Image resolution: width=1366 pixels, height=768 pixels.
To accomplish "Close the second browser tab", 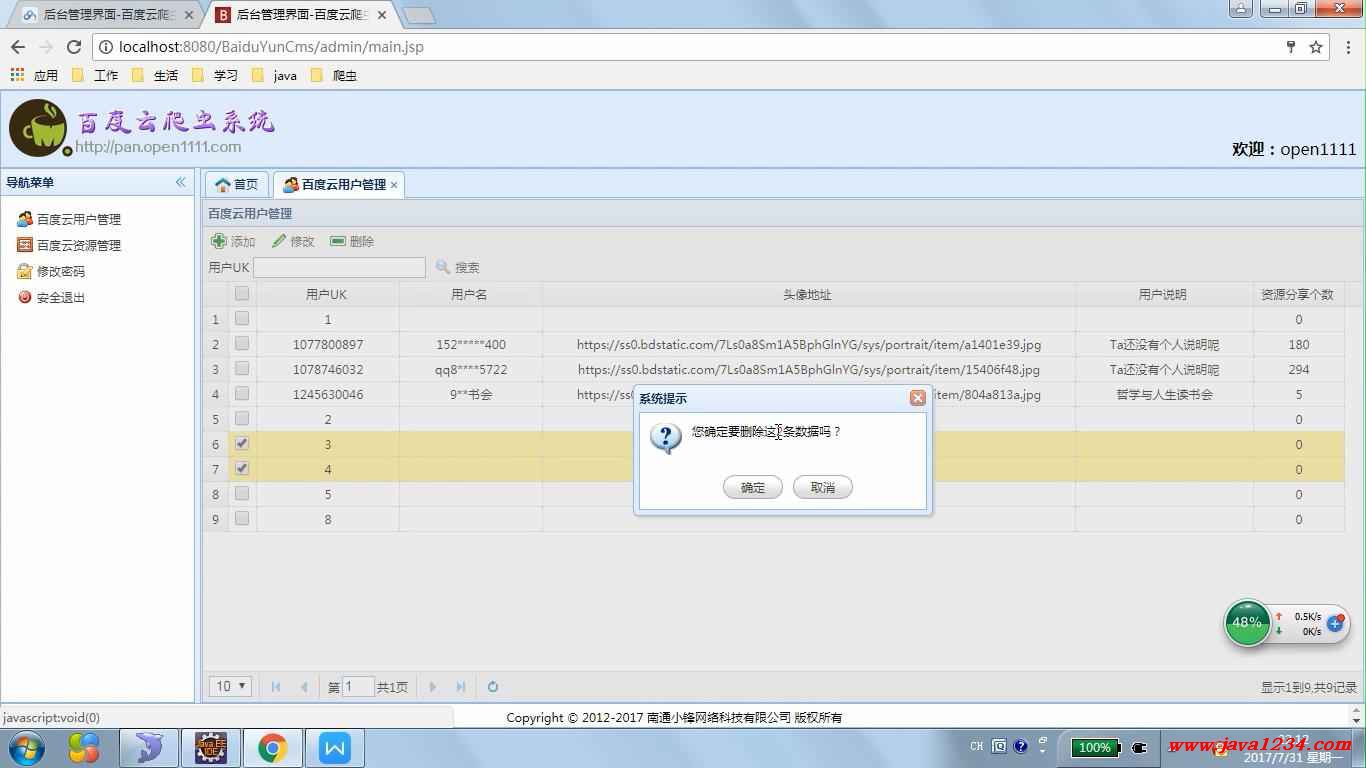I will pyautogui.click(x=382, y=15).
